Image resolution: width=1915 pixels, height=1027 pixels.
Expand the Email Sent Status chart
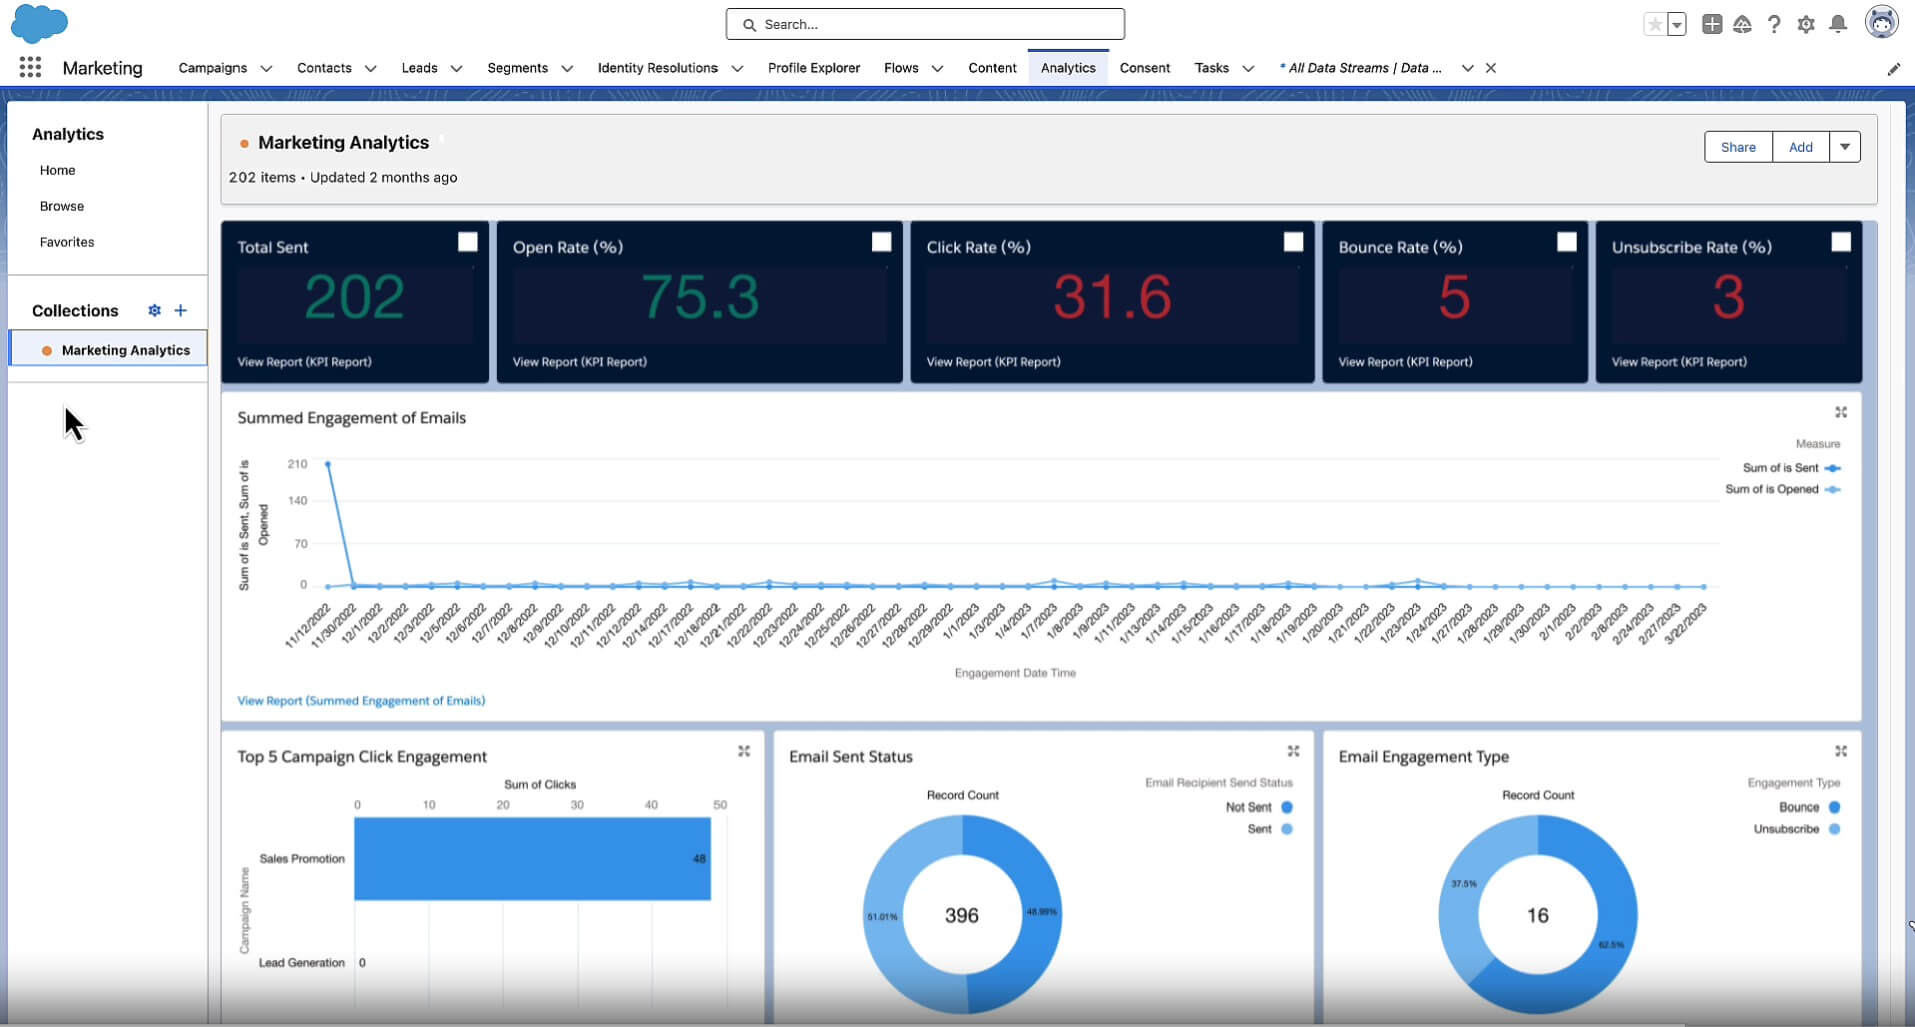click(x=1293, y=751)
